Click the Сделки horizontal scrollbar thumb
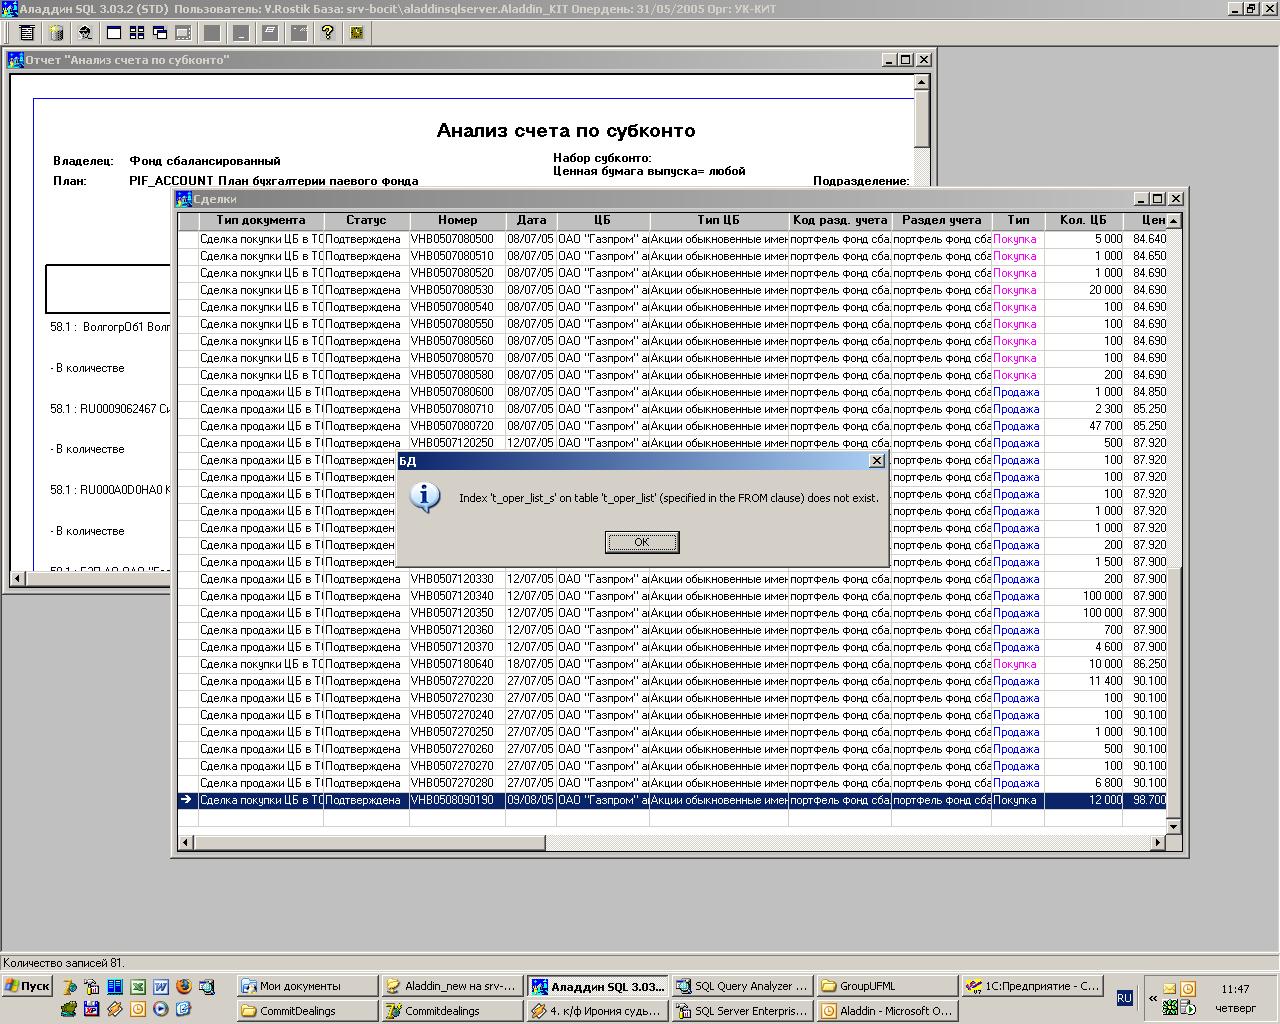 [370, 843]
